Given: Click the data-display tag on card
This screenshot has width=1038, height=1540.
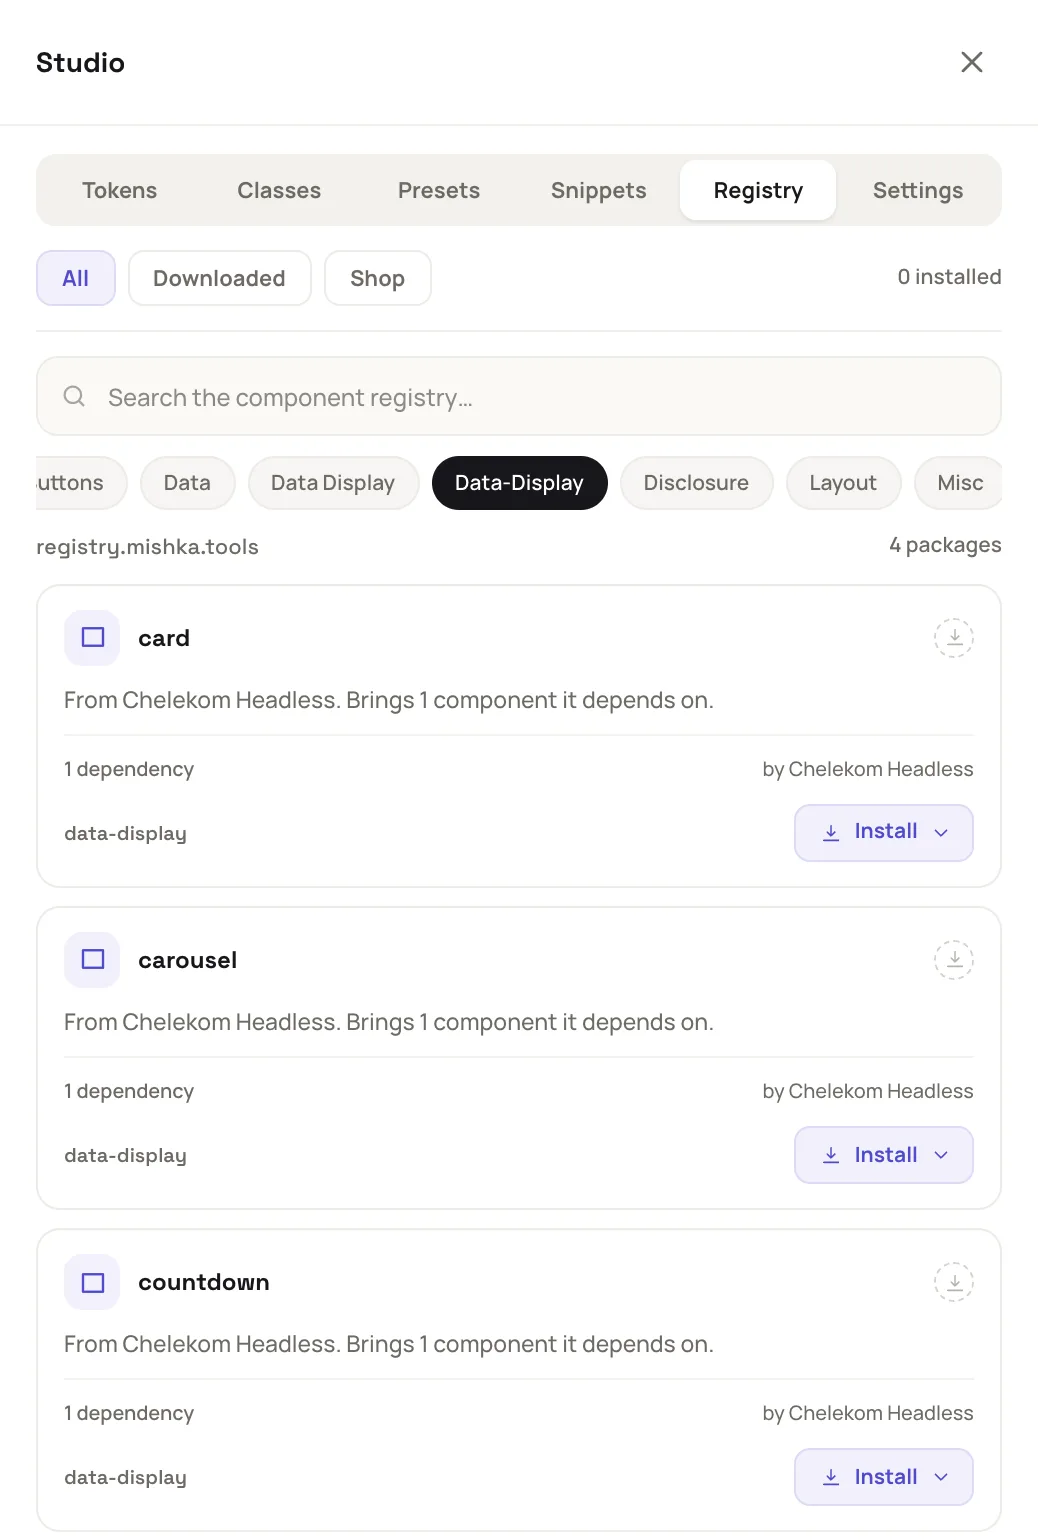Looking at the screenshot, I should (x=125, y=833).
